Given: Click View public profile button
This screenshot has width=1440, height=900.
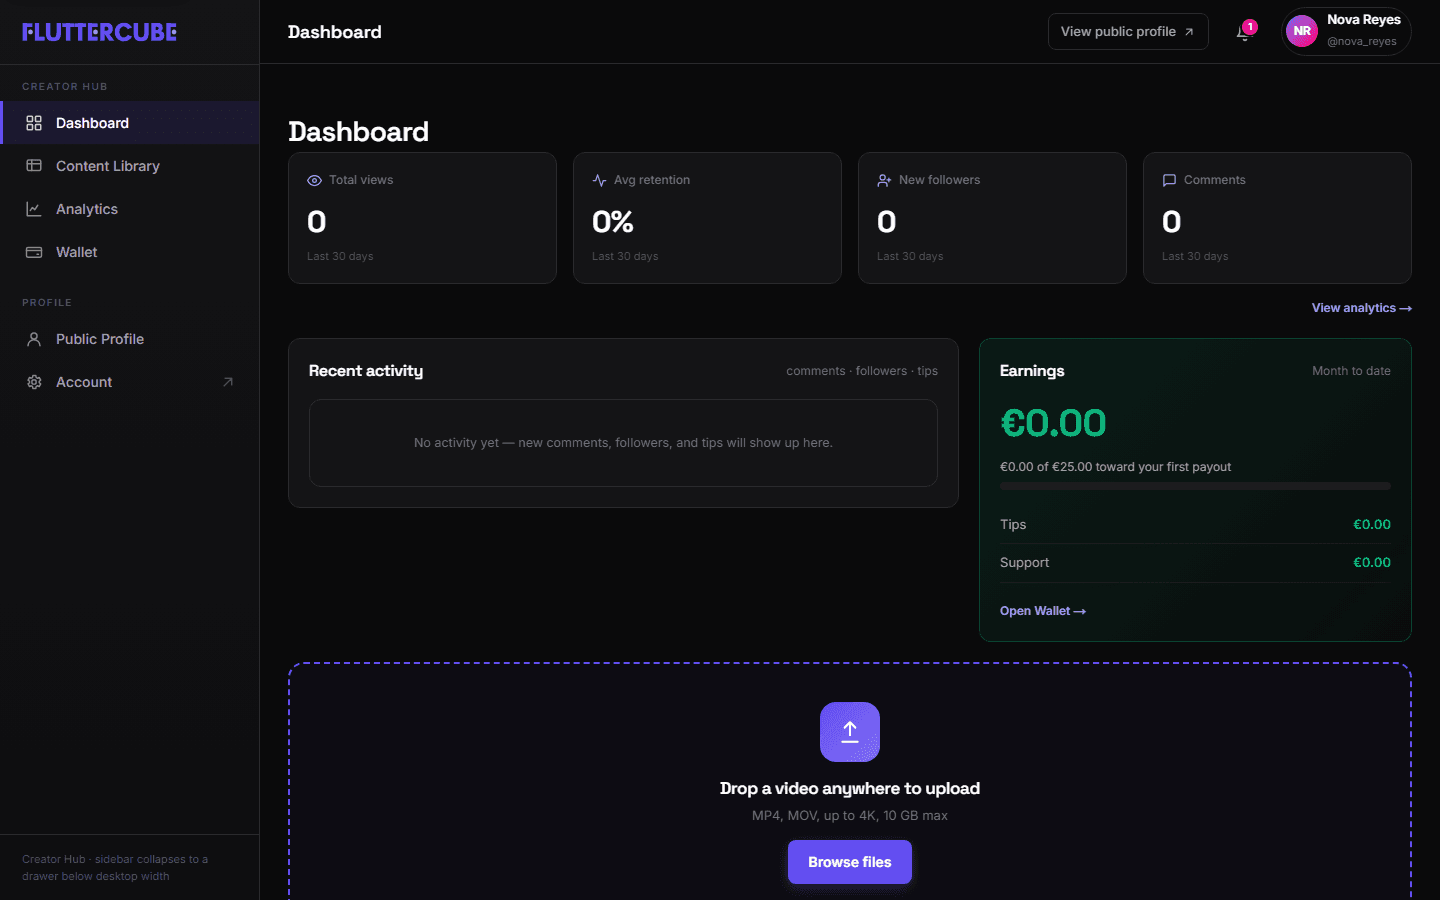Looking at the screenshot, I should (x=1128, y=32).
